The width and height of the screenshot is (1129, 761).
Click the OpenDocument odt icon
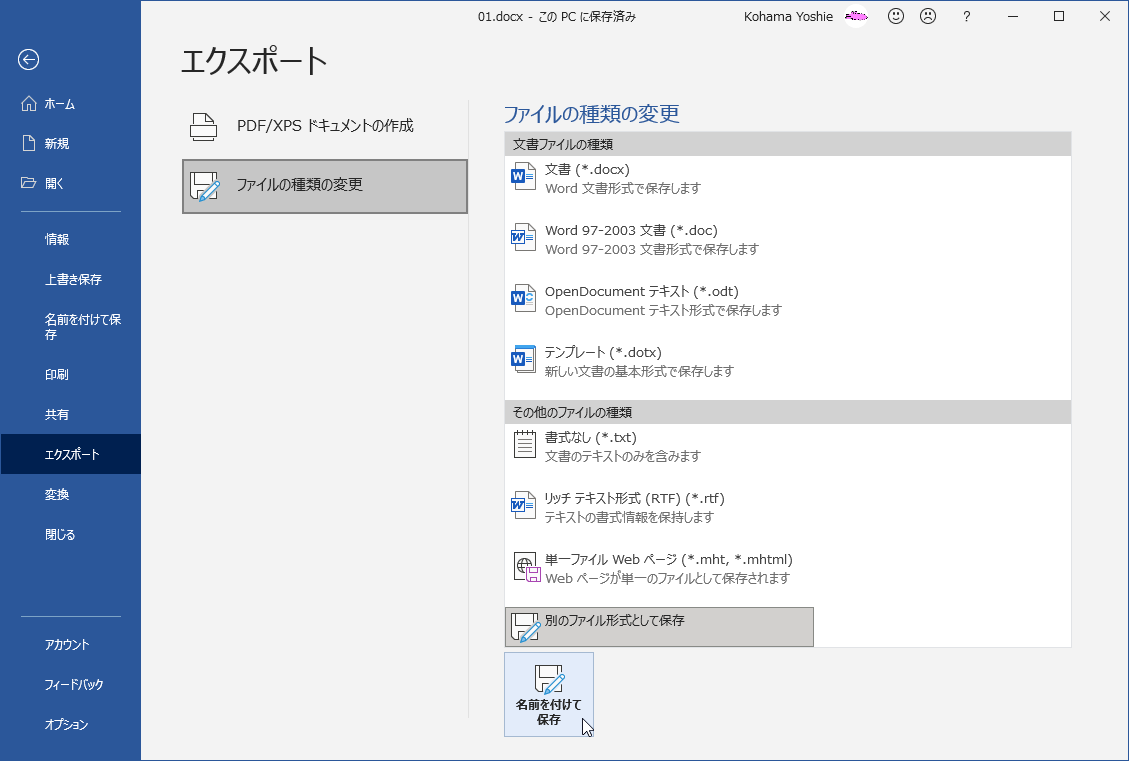click(x=523, y=298)
